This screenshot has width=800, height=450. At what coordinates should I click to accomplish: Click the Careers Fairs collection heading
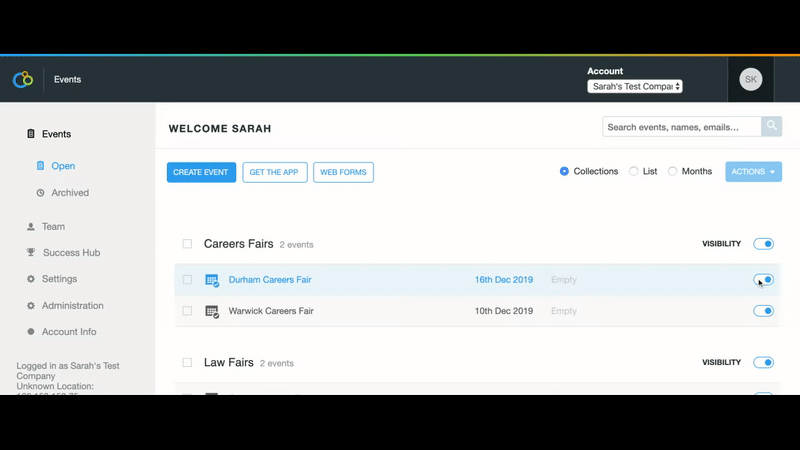tap(238, 244)
